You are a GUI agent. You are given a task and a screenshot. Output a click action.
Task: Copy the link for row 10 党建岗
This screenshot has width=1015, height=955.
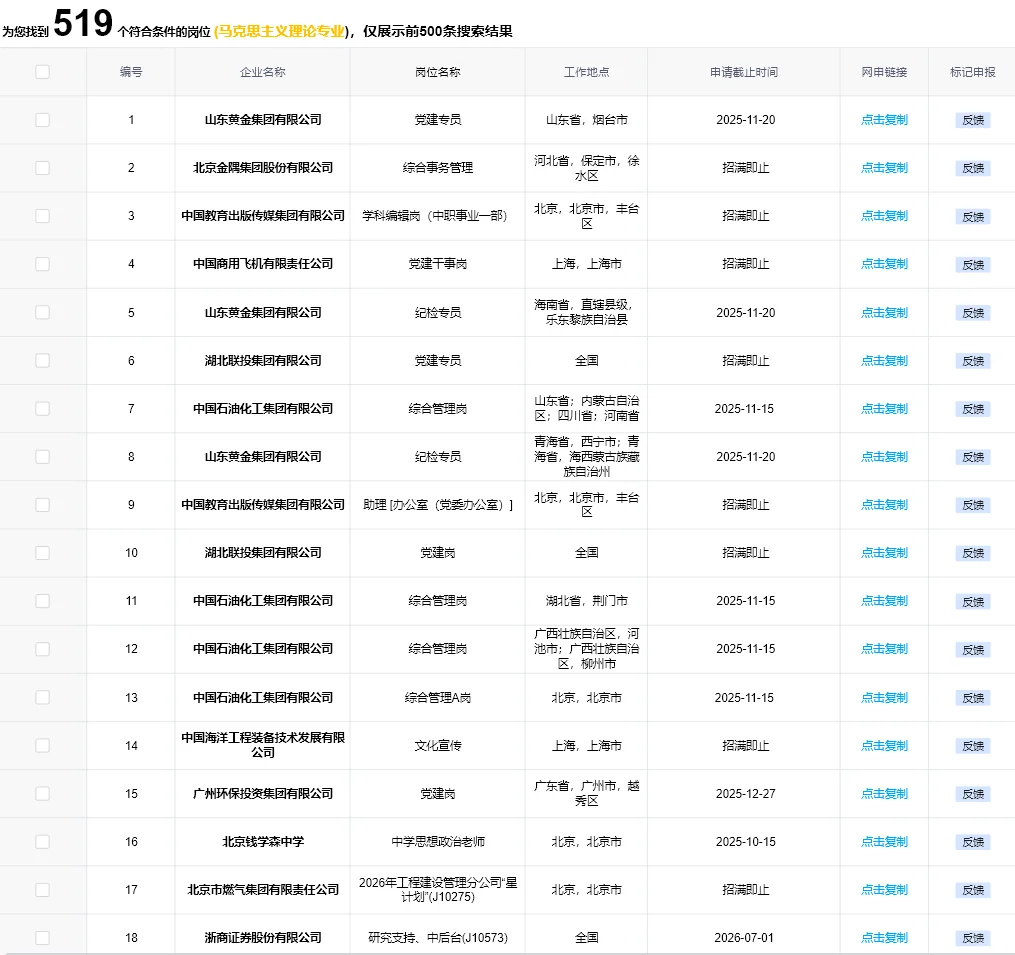coord(884,553)
